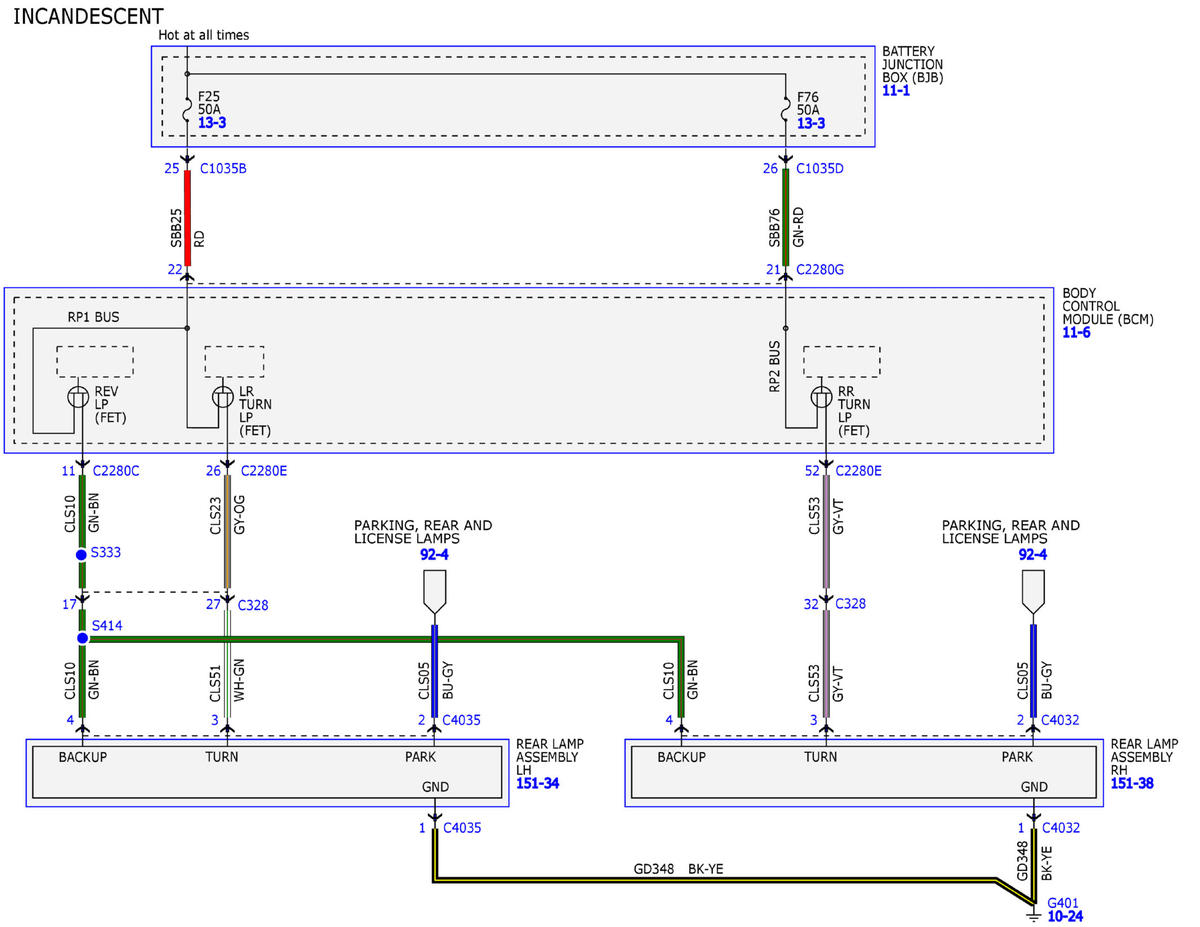The width and height of the screenshot is (1200, 927).
Task: Select C2280E label at pin 26
Action: pos(263,470)
